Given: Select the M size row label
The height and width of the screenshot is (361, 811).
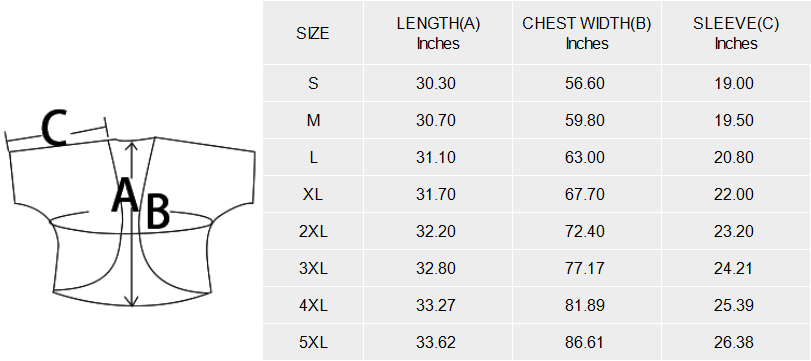Looking at the screenshot, I should click(313, 121).
